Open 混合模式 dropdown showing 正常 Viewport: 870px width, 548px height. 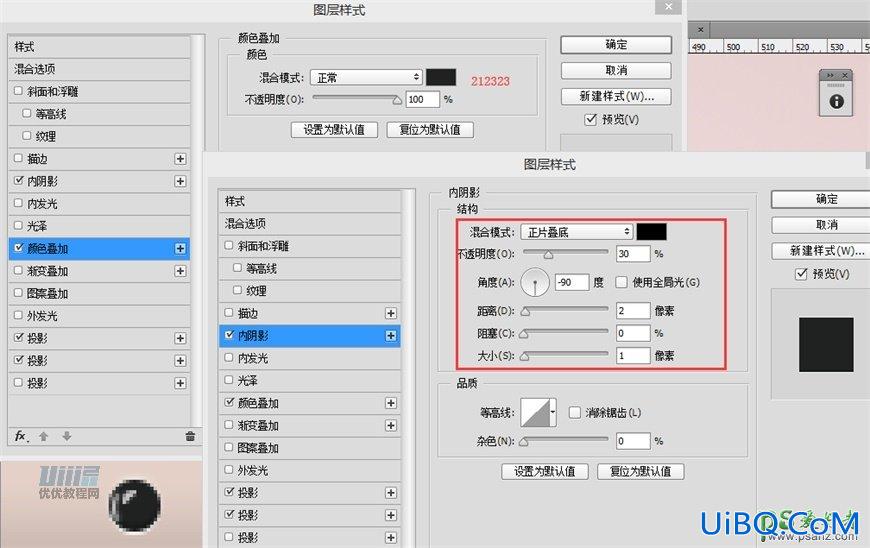[x=366, y=78]
